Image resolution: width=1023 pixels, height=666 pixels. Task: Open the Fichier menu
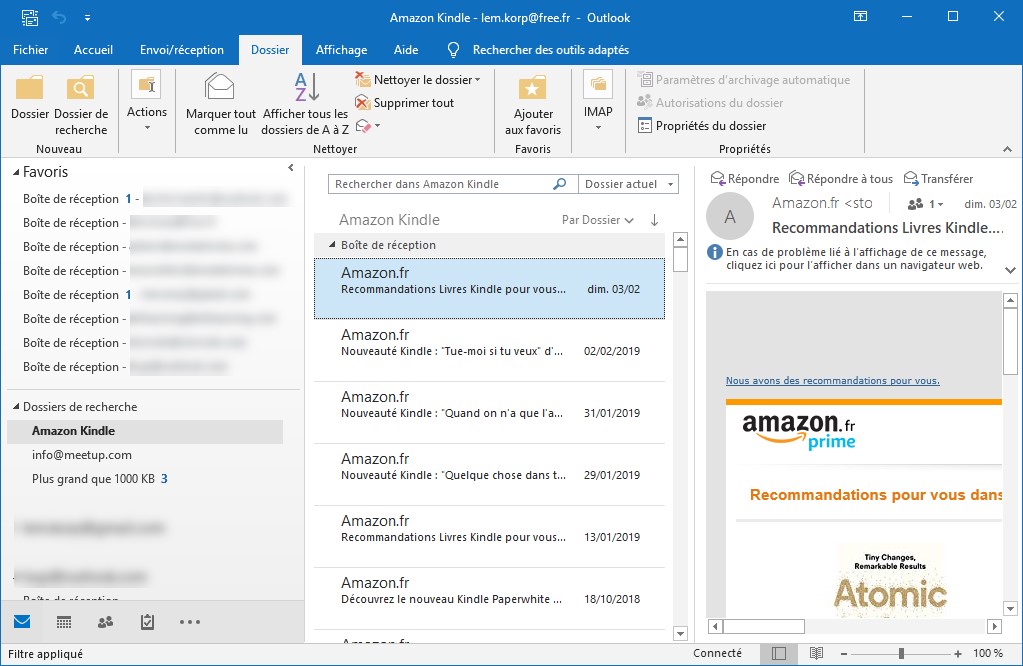pos(30,50)
